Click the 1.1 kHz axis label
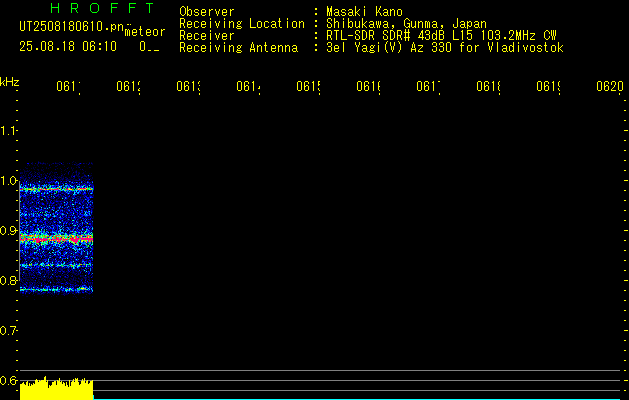 coord(8,130)
